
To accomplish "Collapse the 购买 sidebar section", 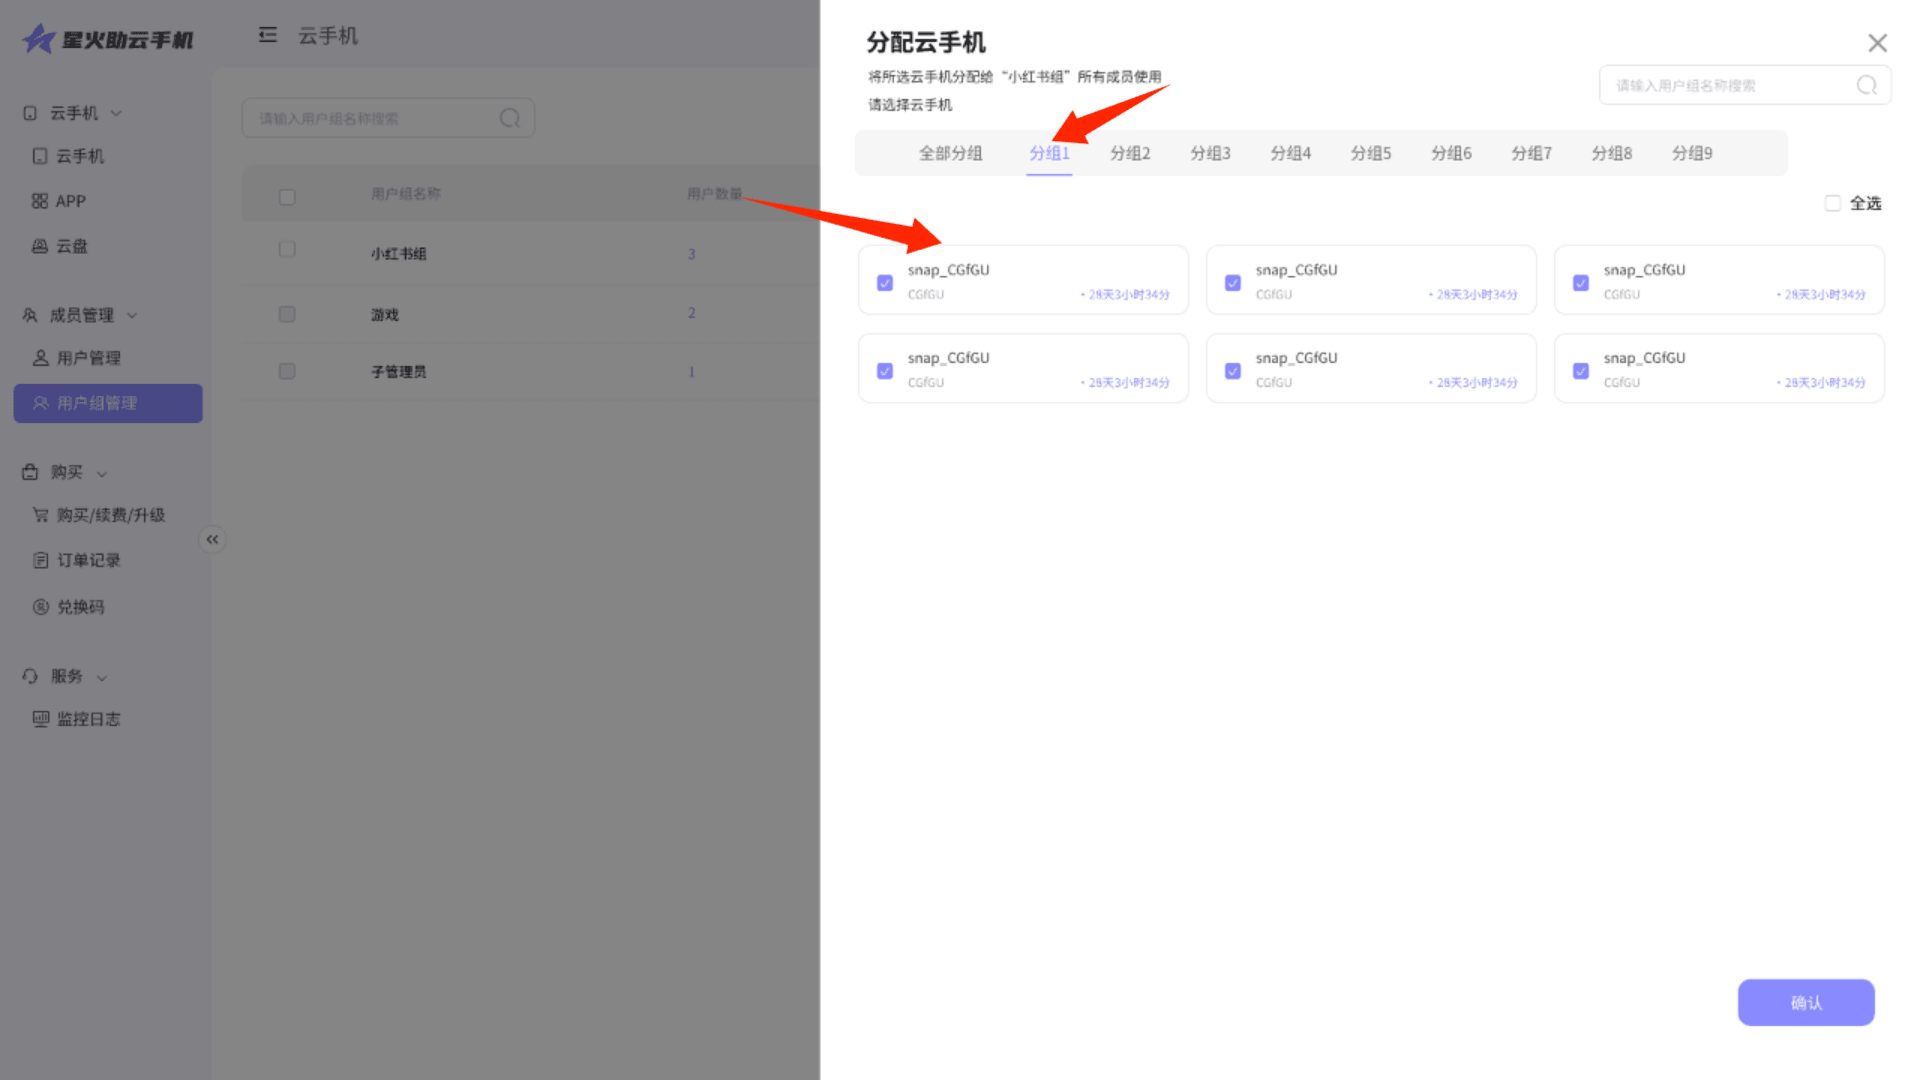I will 102,473.
